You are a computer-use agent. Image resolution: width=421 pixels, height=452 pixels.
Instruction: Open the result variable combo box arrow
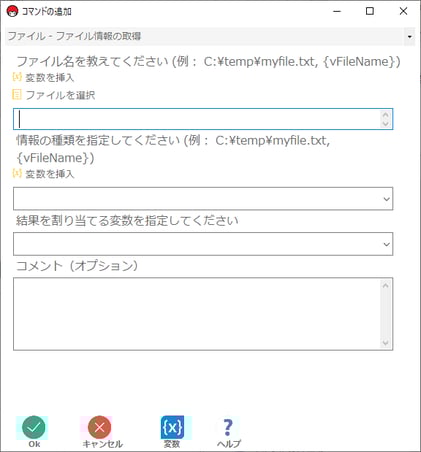point(386,244)
